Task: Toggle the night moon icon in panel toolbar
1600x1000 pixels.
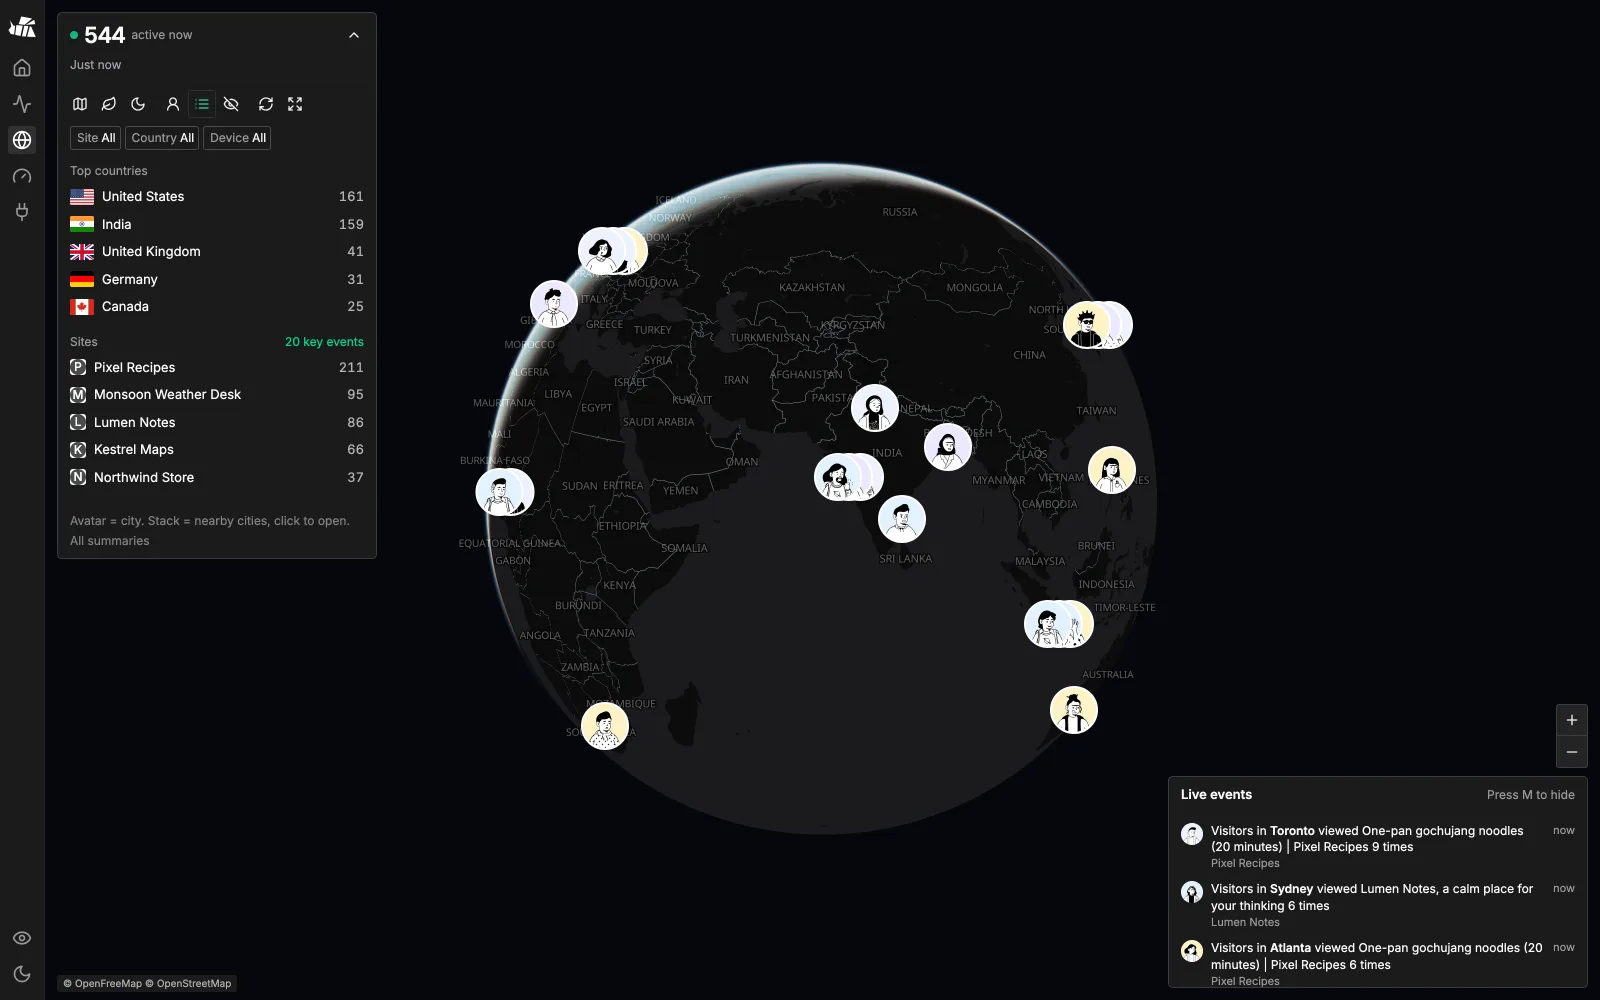Action: click(138, 104)
